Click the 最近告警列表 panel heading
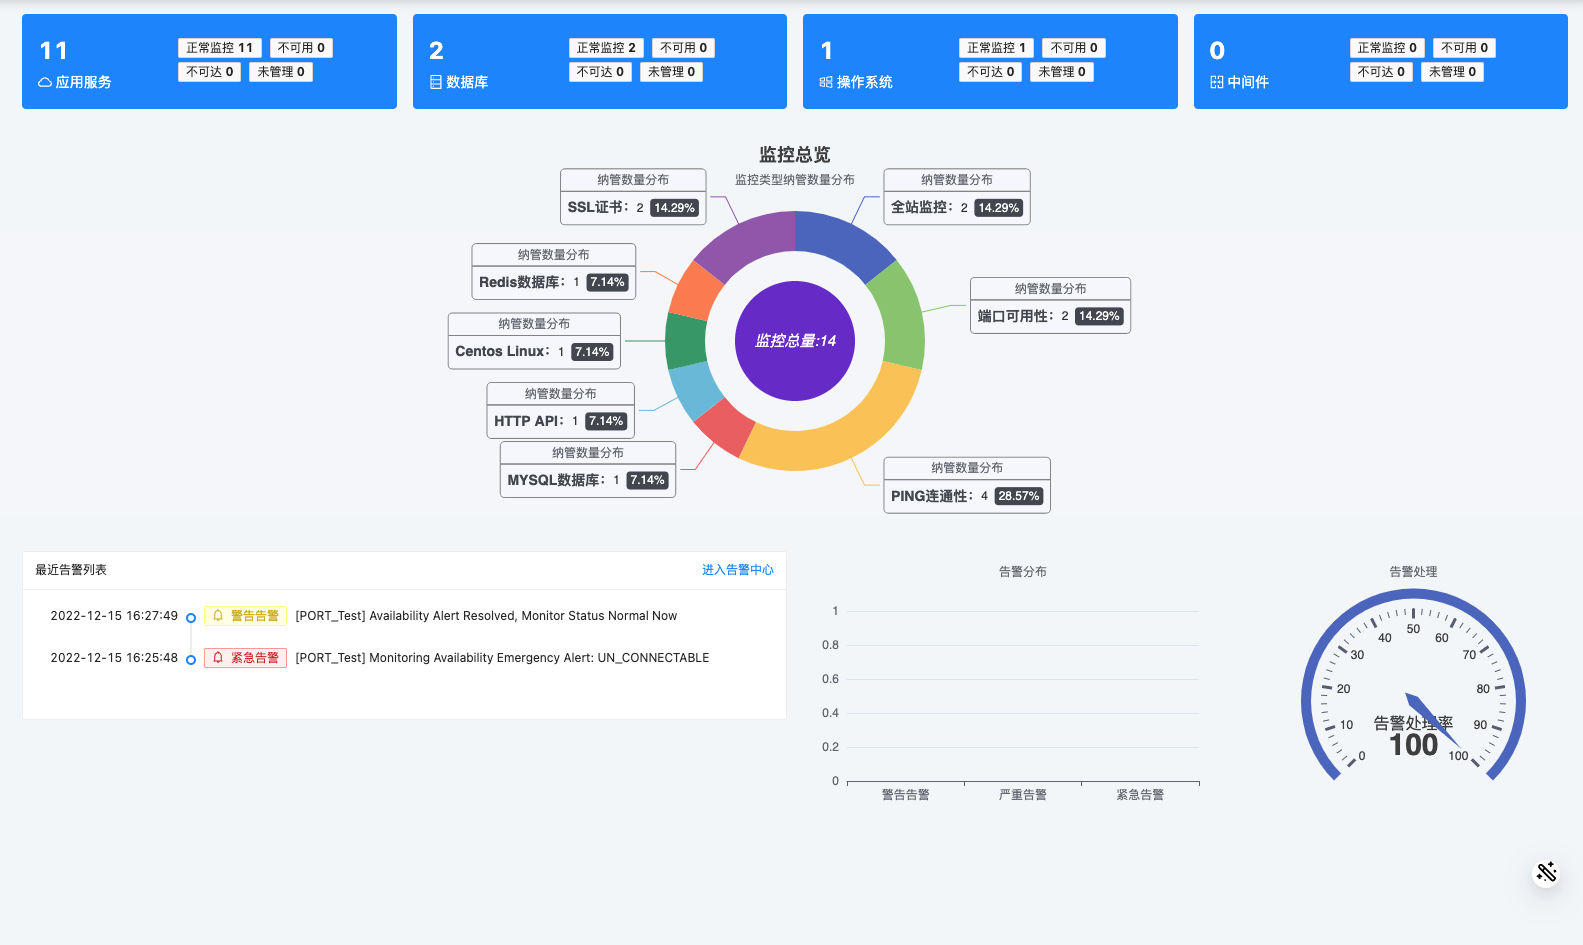The image size is (1583, 945). (x=71, y=570)
